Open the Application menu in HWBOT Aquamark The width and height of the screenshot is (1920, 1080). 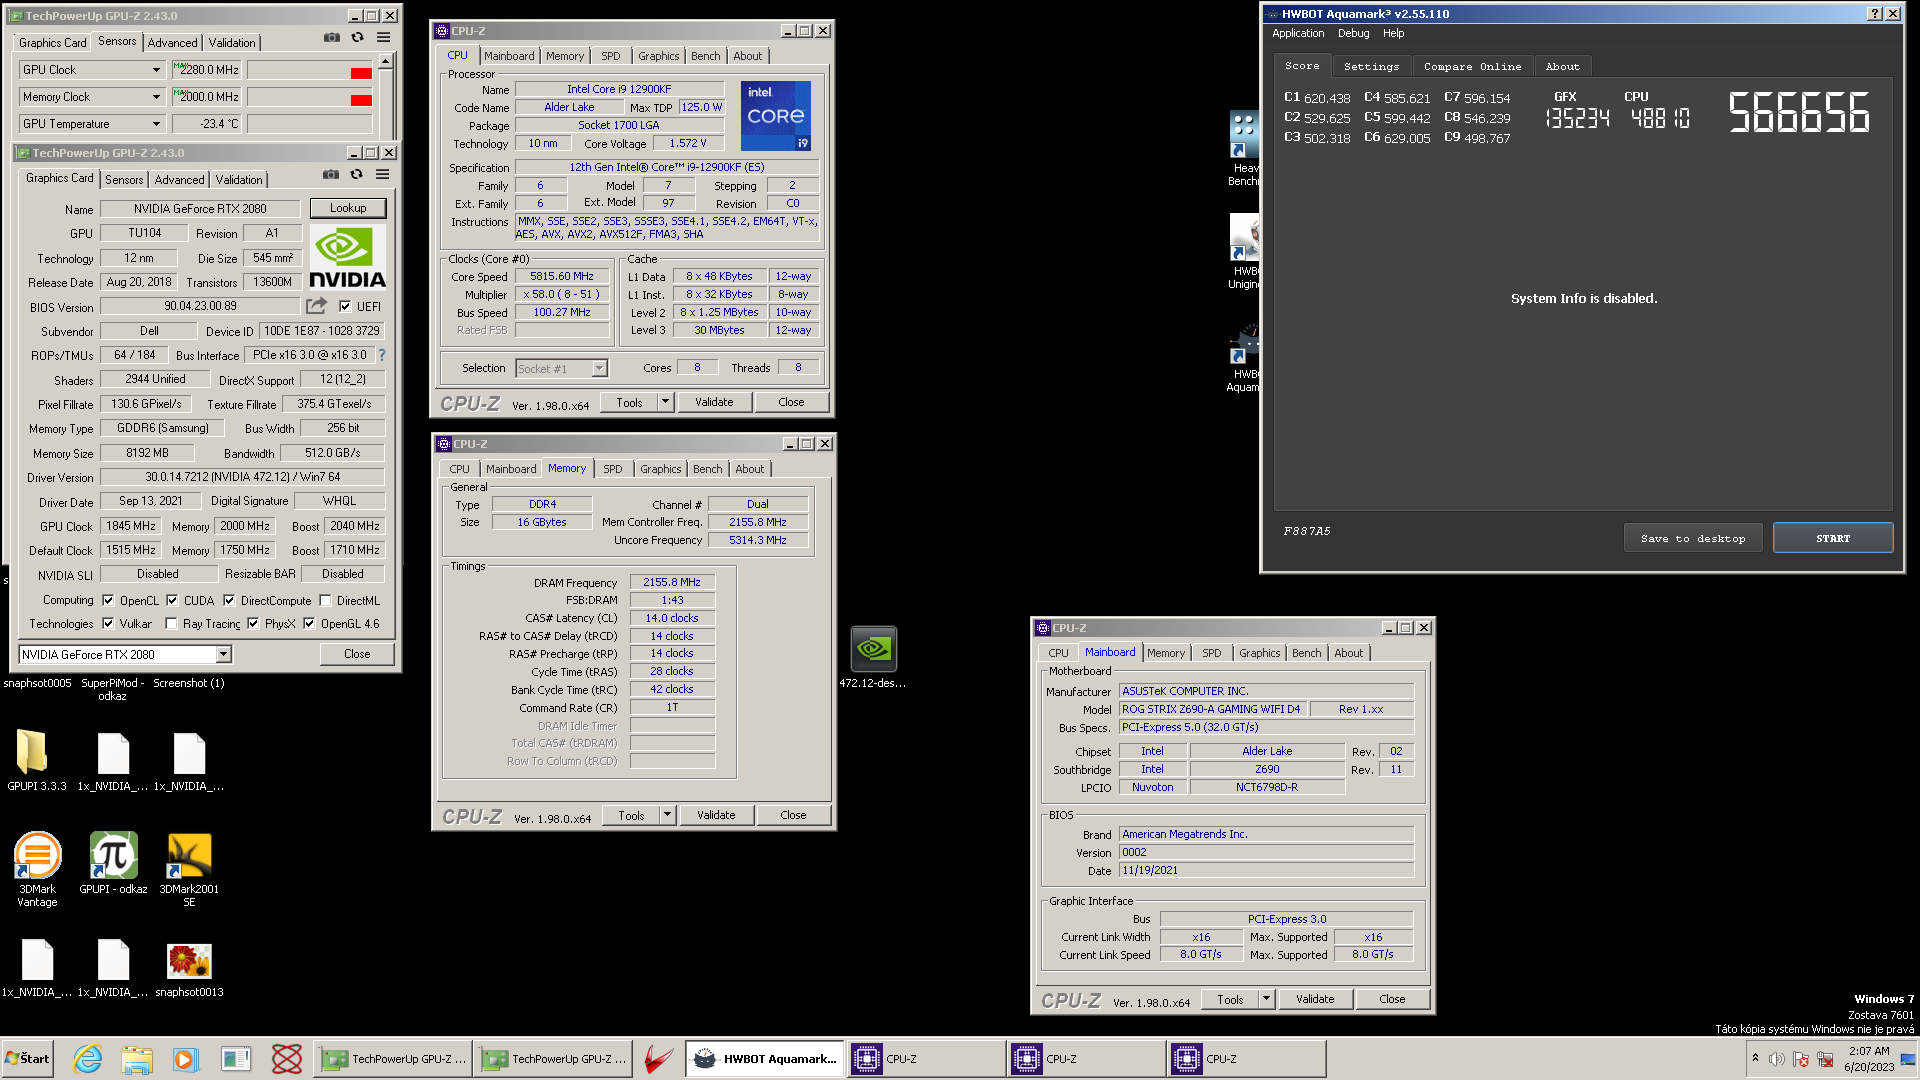1298,33
